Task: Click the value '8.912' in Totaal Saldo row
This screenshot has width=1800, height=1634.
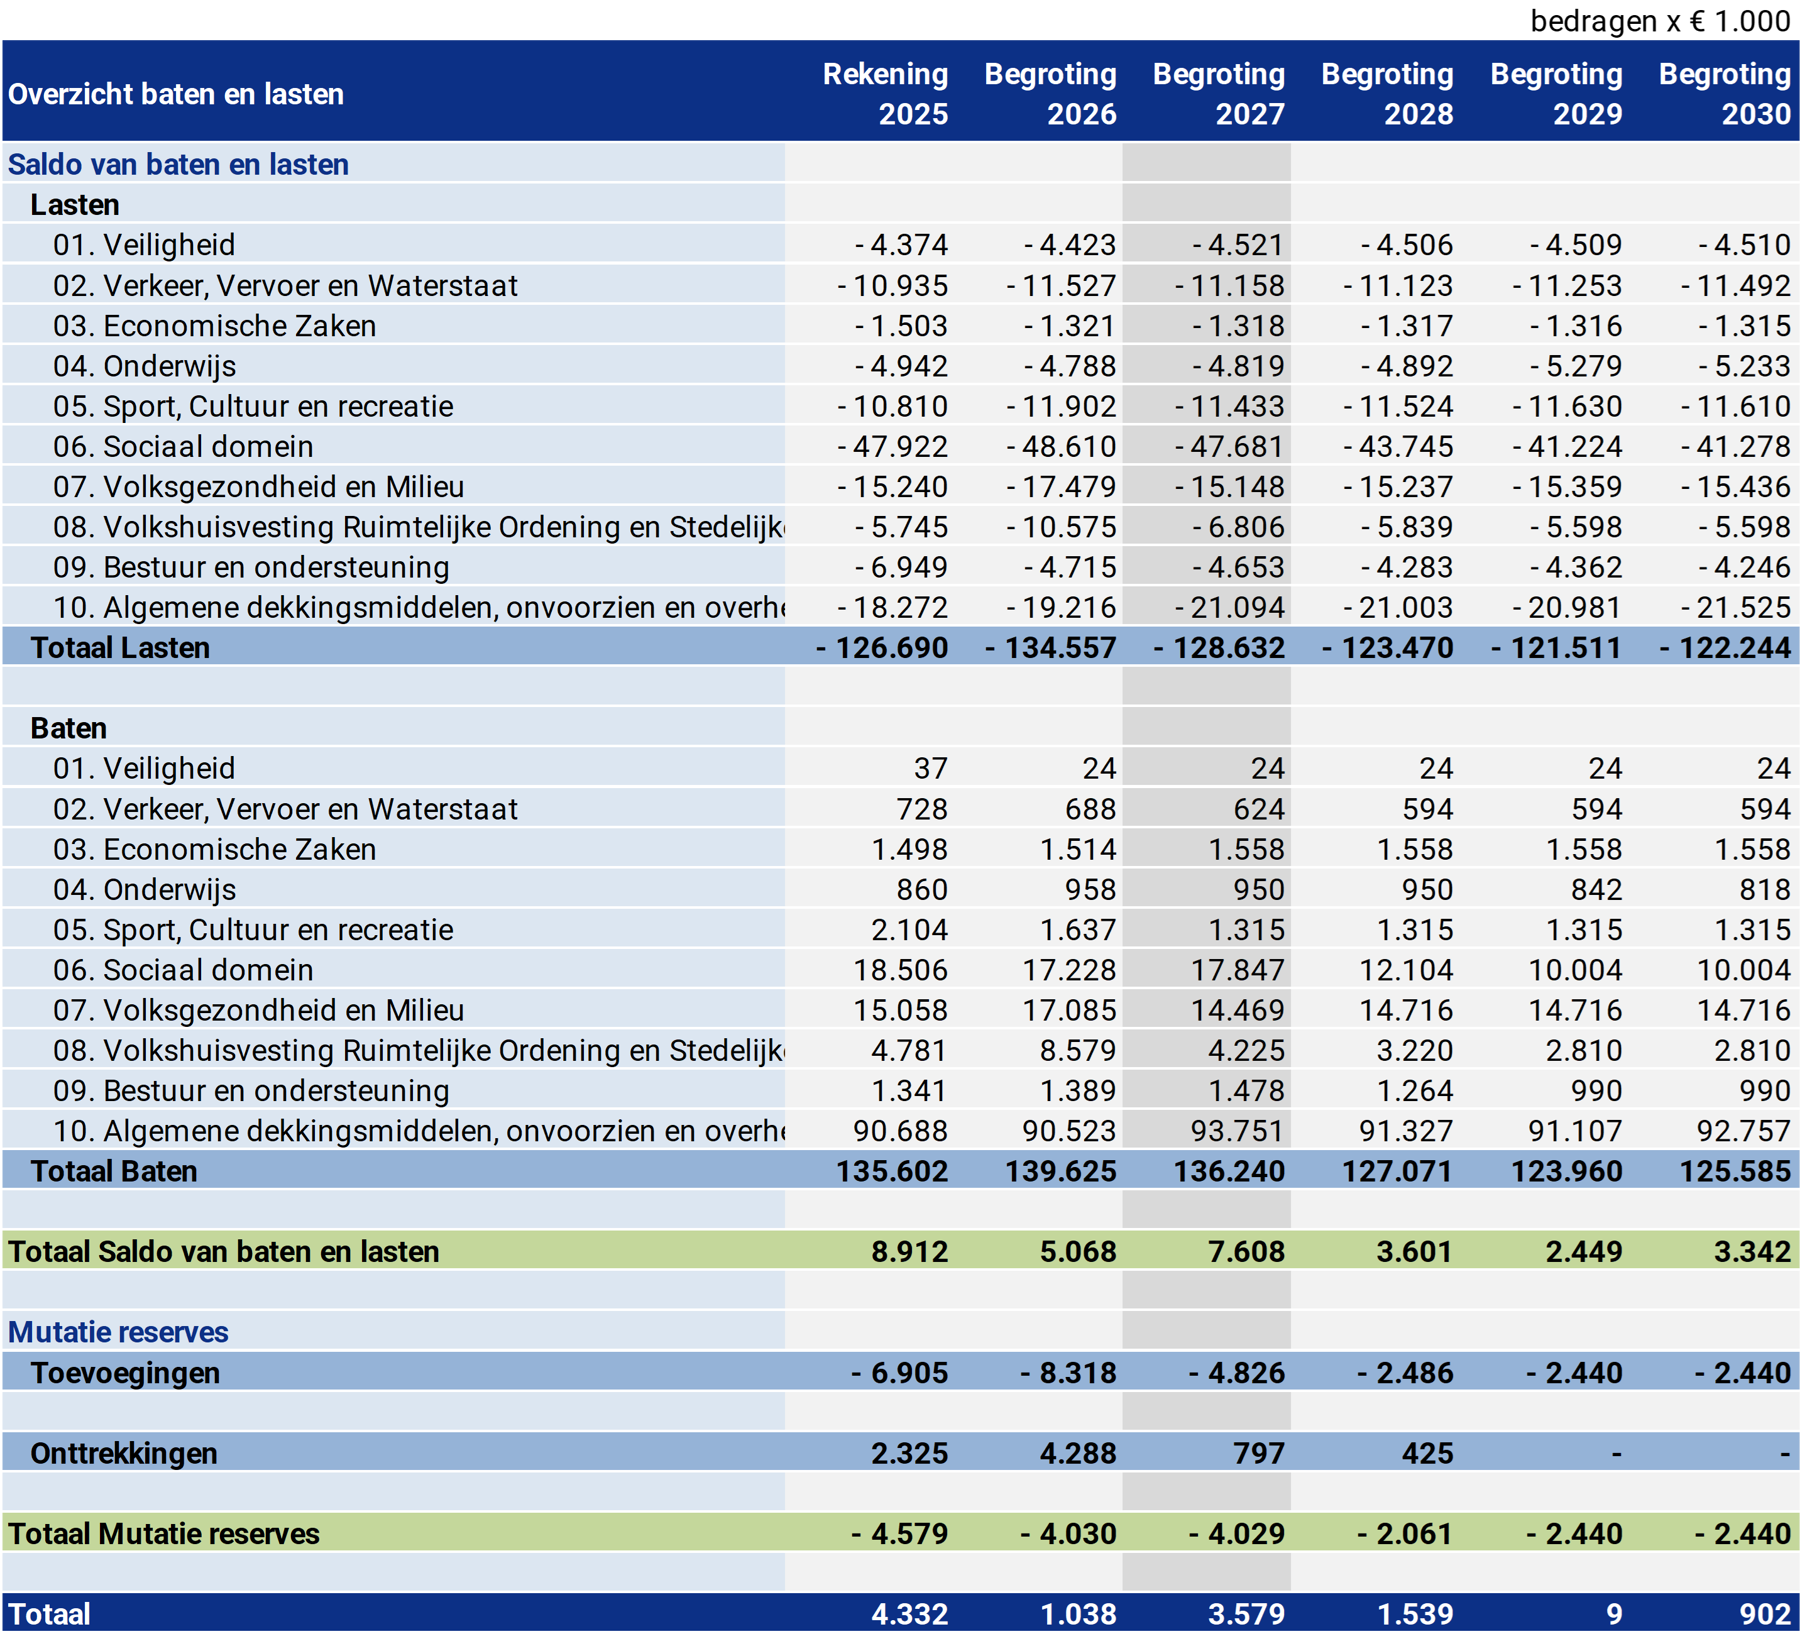Action: point(909,1251)
